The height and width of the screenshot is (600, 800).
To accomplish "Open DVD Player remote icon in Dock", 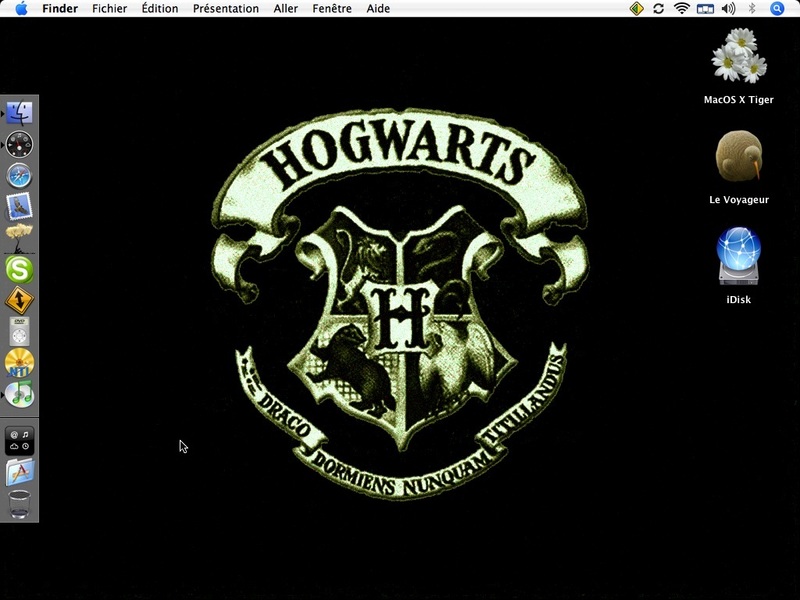I will tap(19, 332).
